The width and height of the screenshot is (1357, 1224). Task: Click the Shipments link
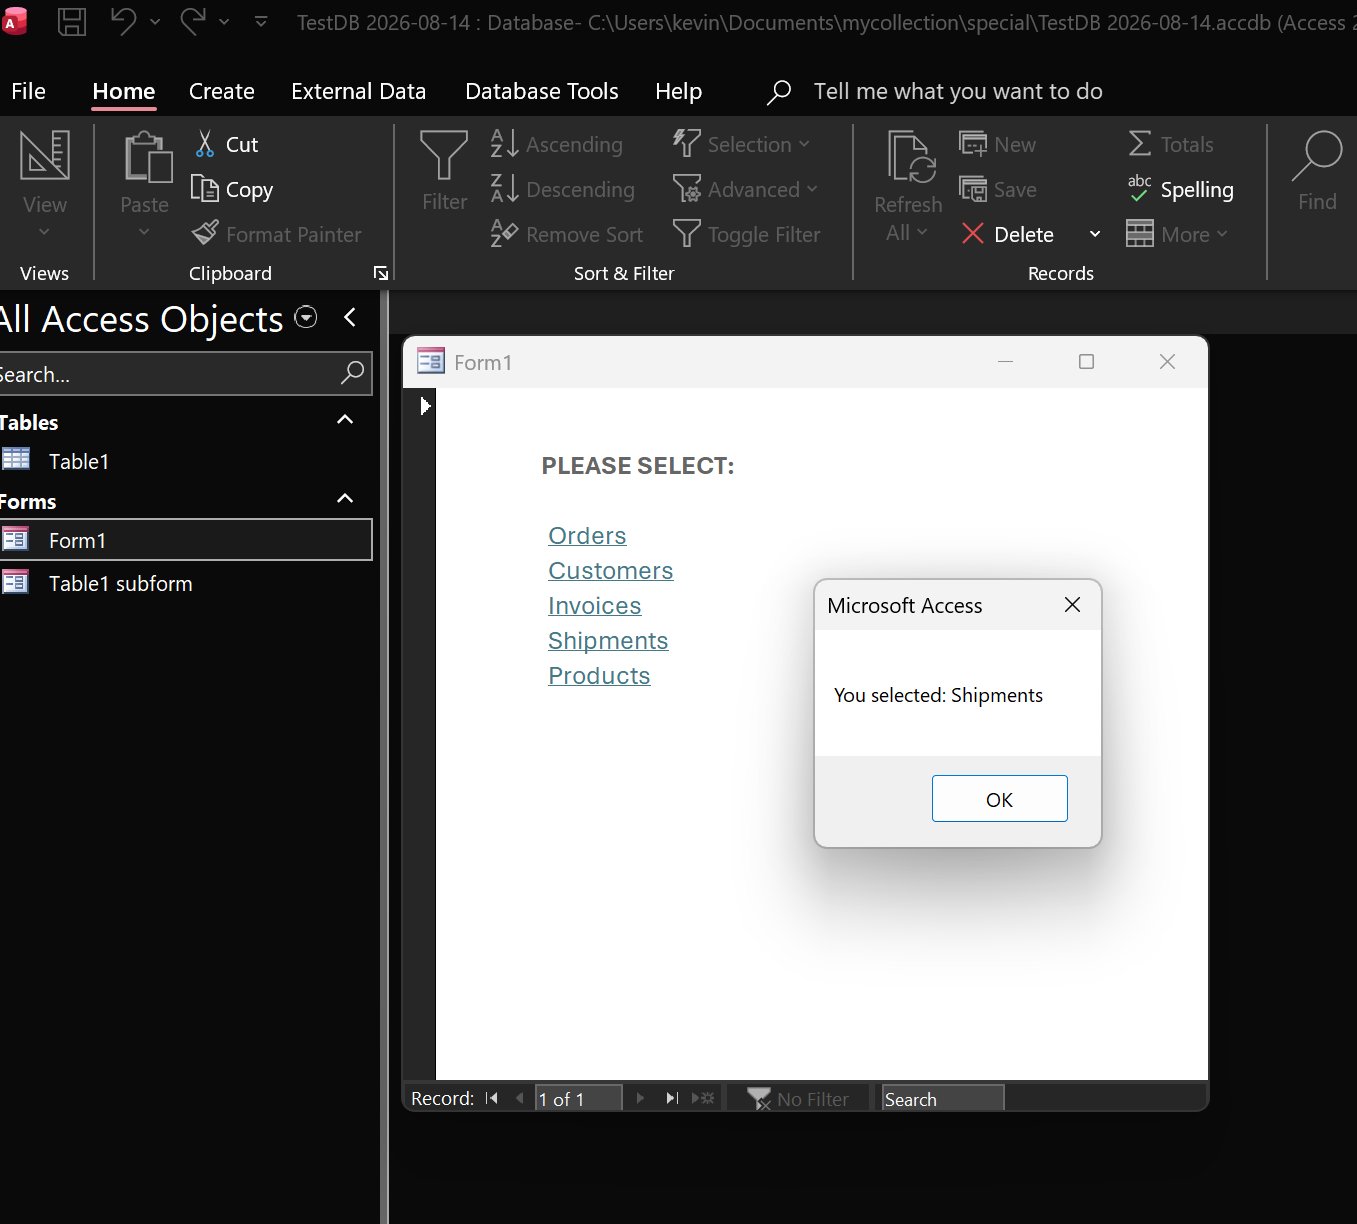(608, 640)
